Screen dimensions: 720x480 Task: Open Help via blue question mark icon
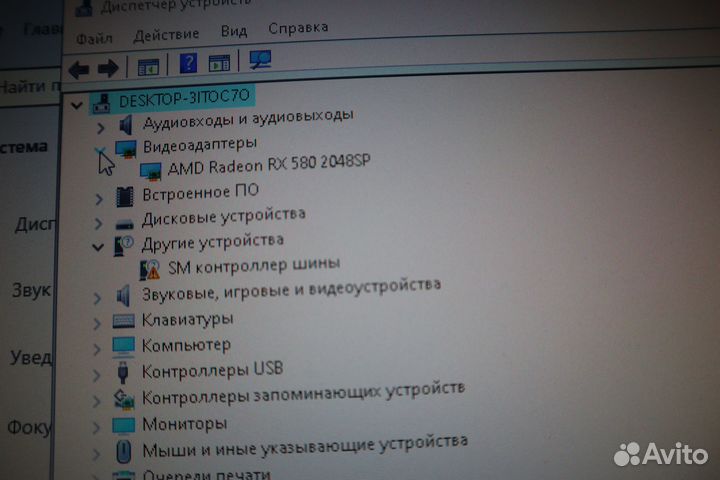pos(188,63)
